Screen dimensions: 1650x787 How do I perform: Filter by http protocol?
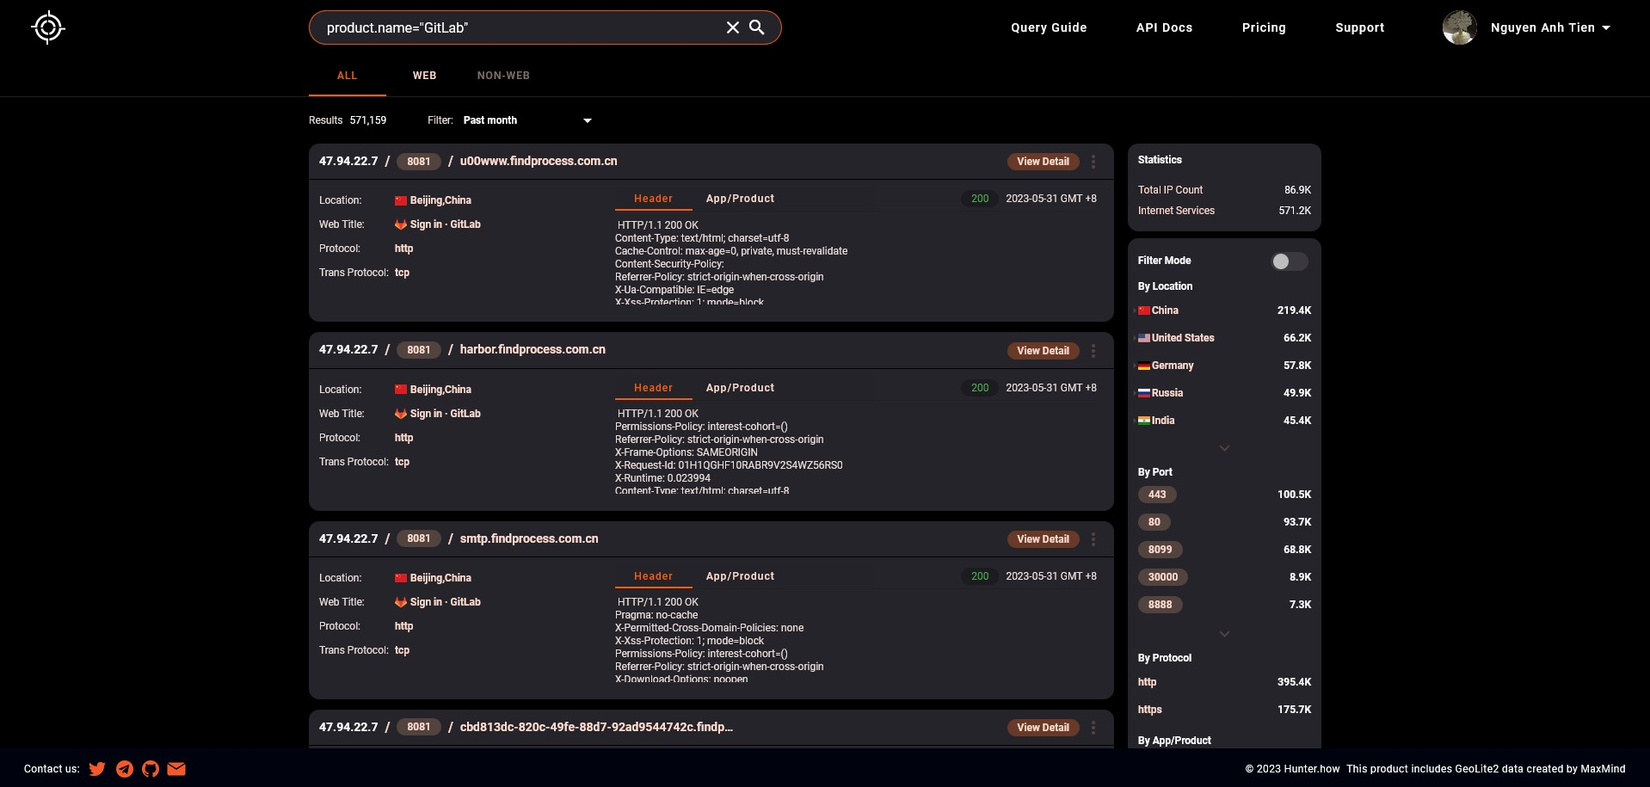(x=1147, y=682)
